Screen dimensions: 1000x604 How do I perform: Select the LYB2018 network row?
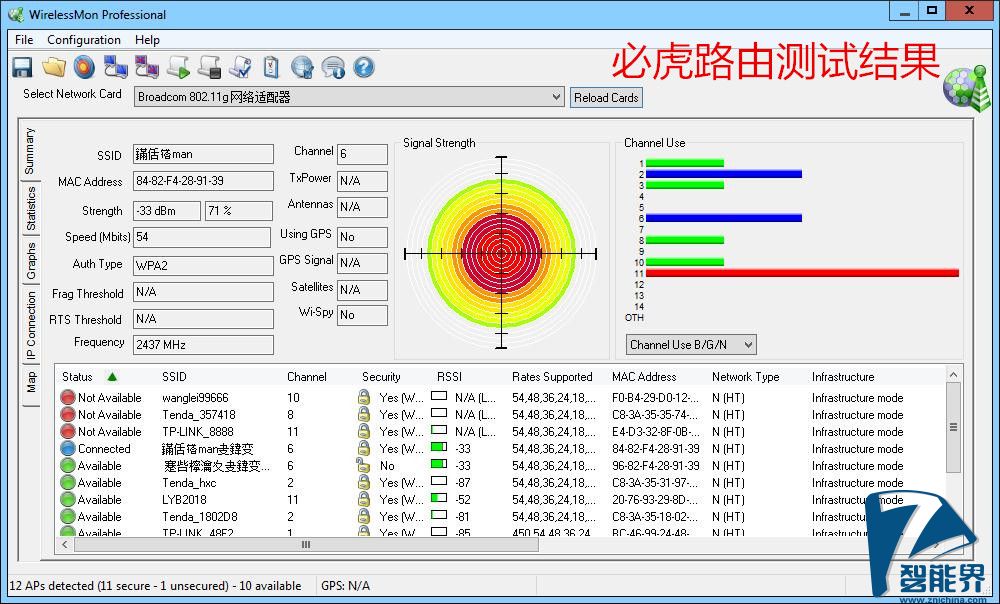[x=501, y=499]
